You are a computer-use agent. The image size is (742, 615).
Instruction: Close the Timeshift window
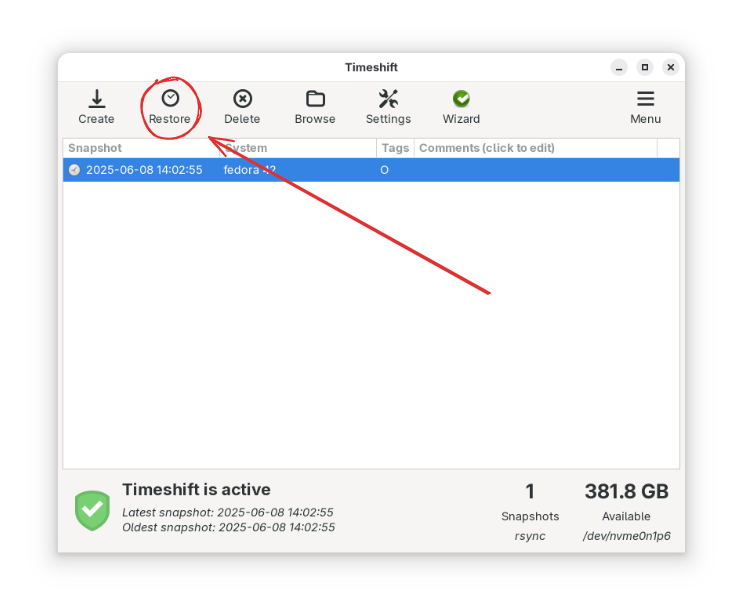click(671, 67)
